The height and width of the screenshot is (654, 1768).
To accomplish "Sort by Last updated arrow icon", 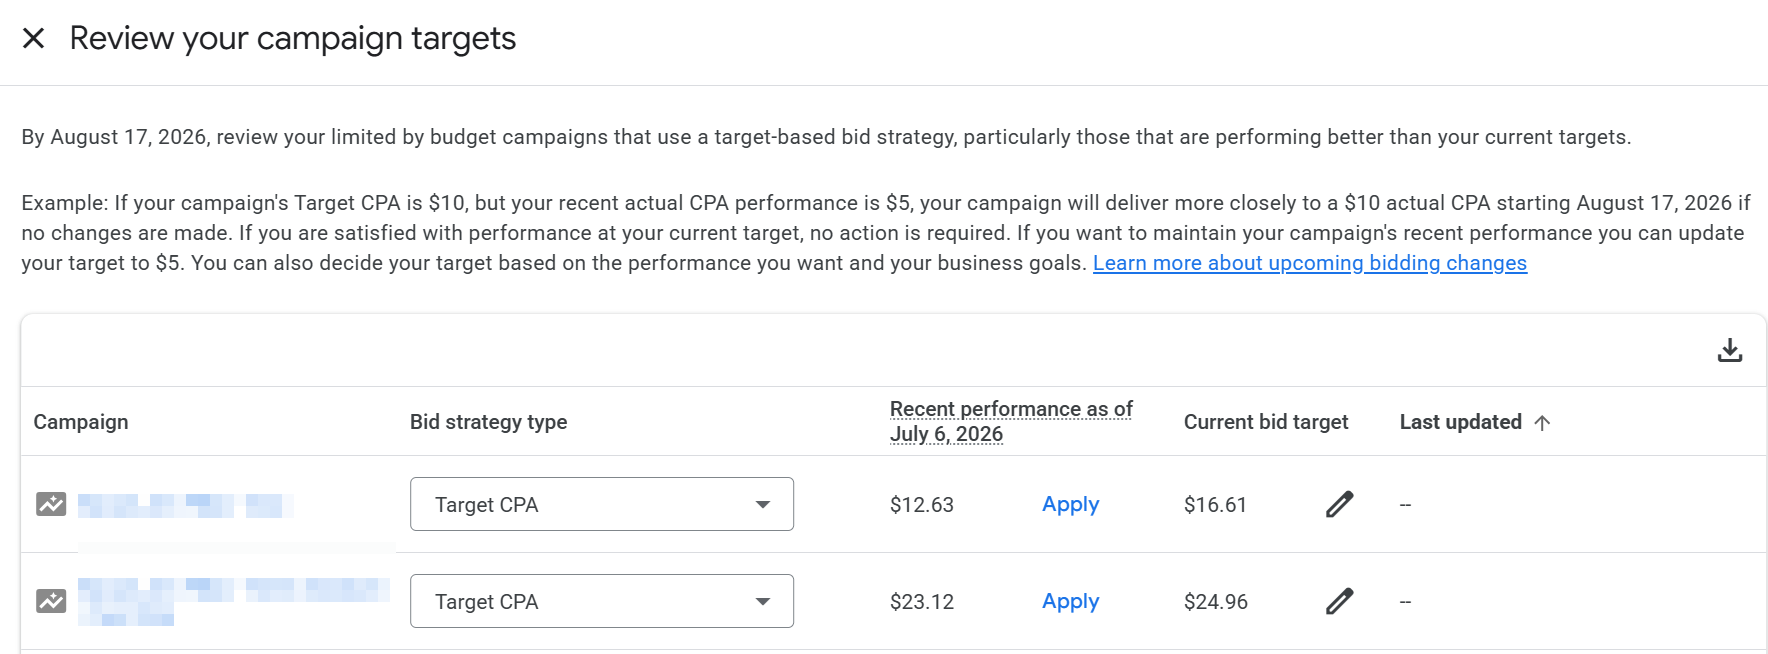I will [1542, 423].
